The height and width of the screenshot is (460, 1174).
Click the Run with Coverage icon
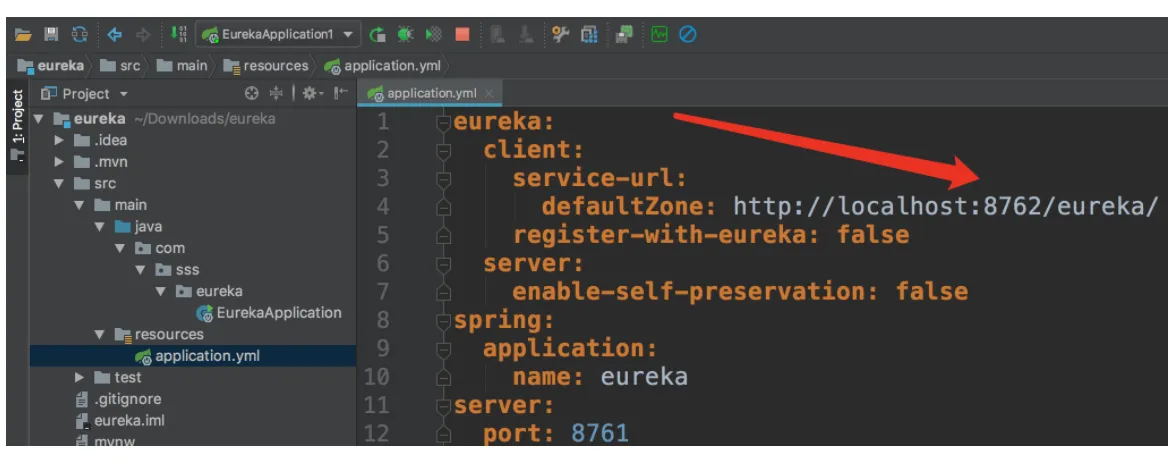point(434,34)
